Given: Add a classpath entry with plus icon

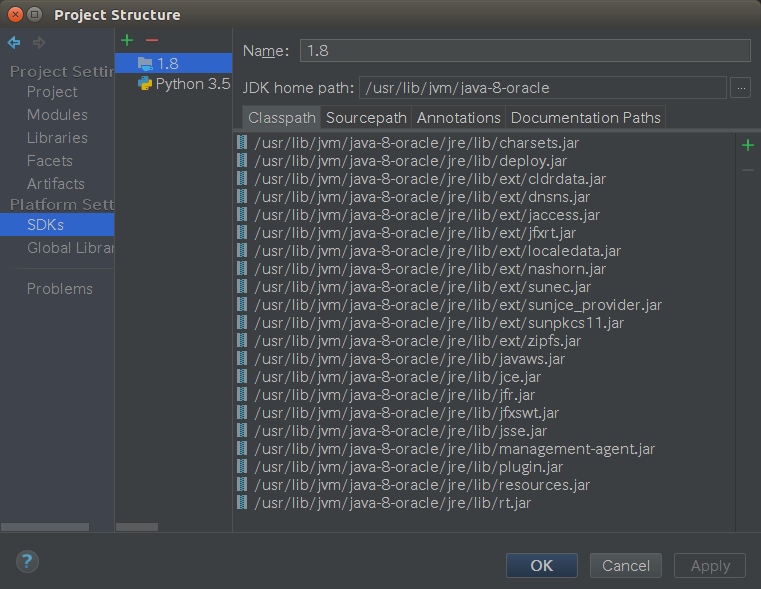Looking at the screenshot, I should point(748,145).
